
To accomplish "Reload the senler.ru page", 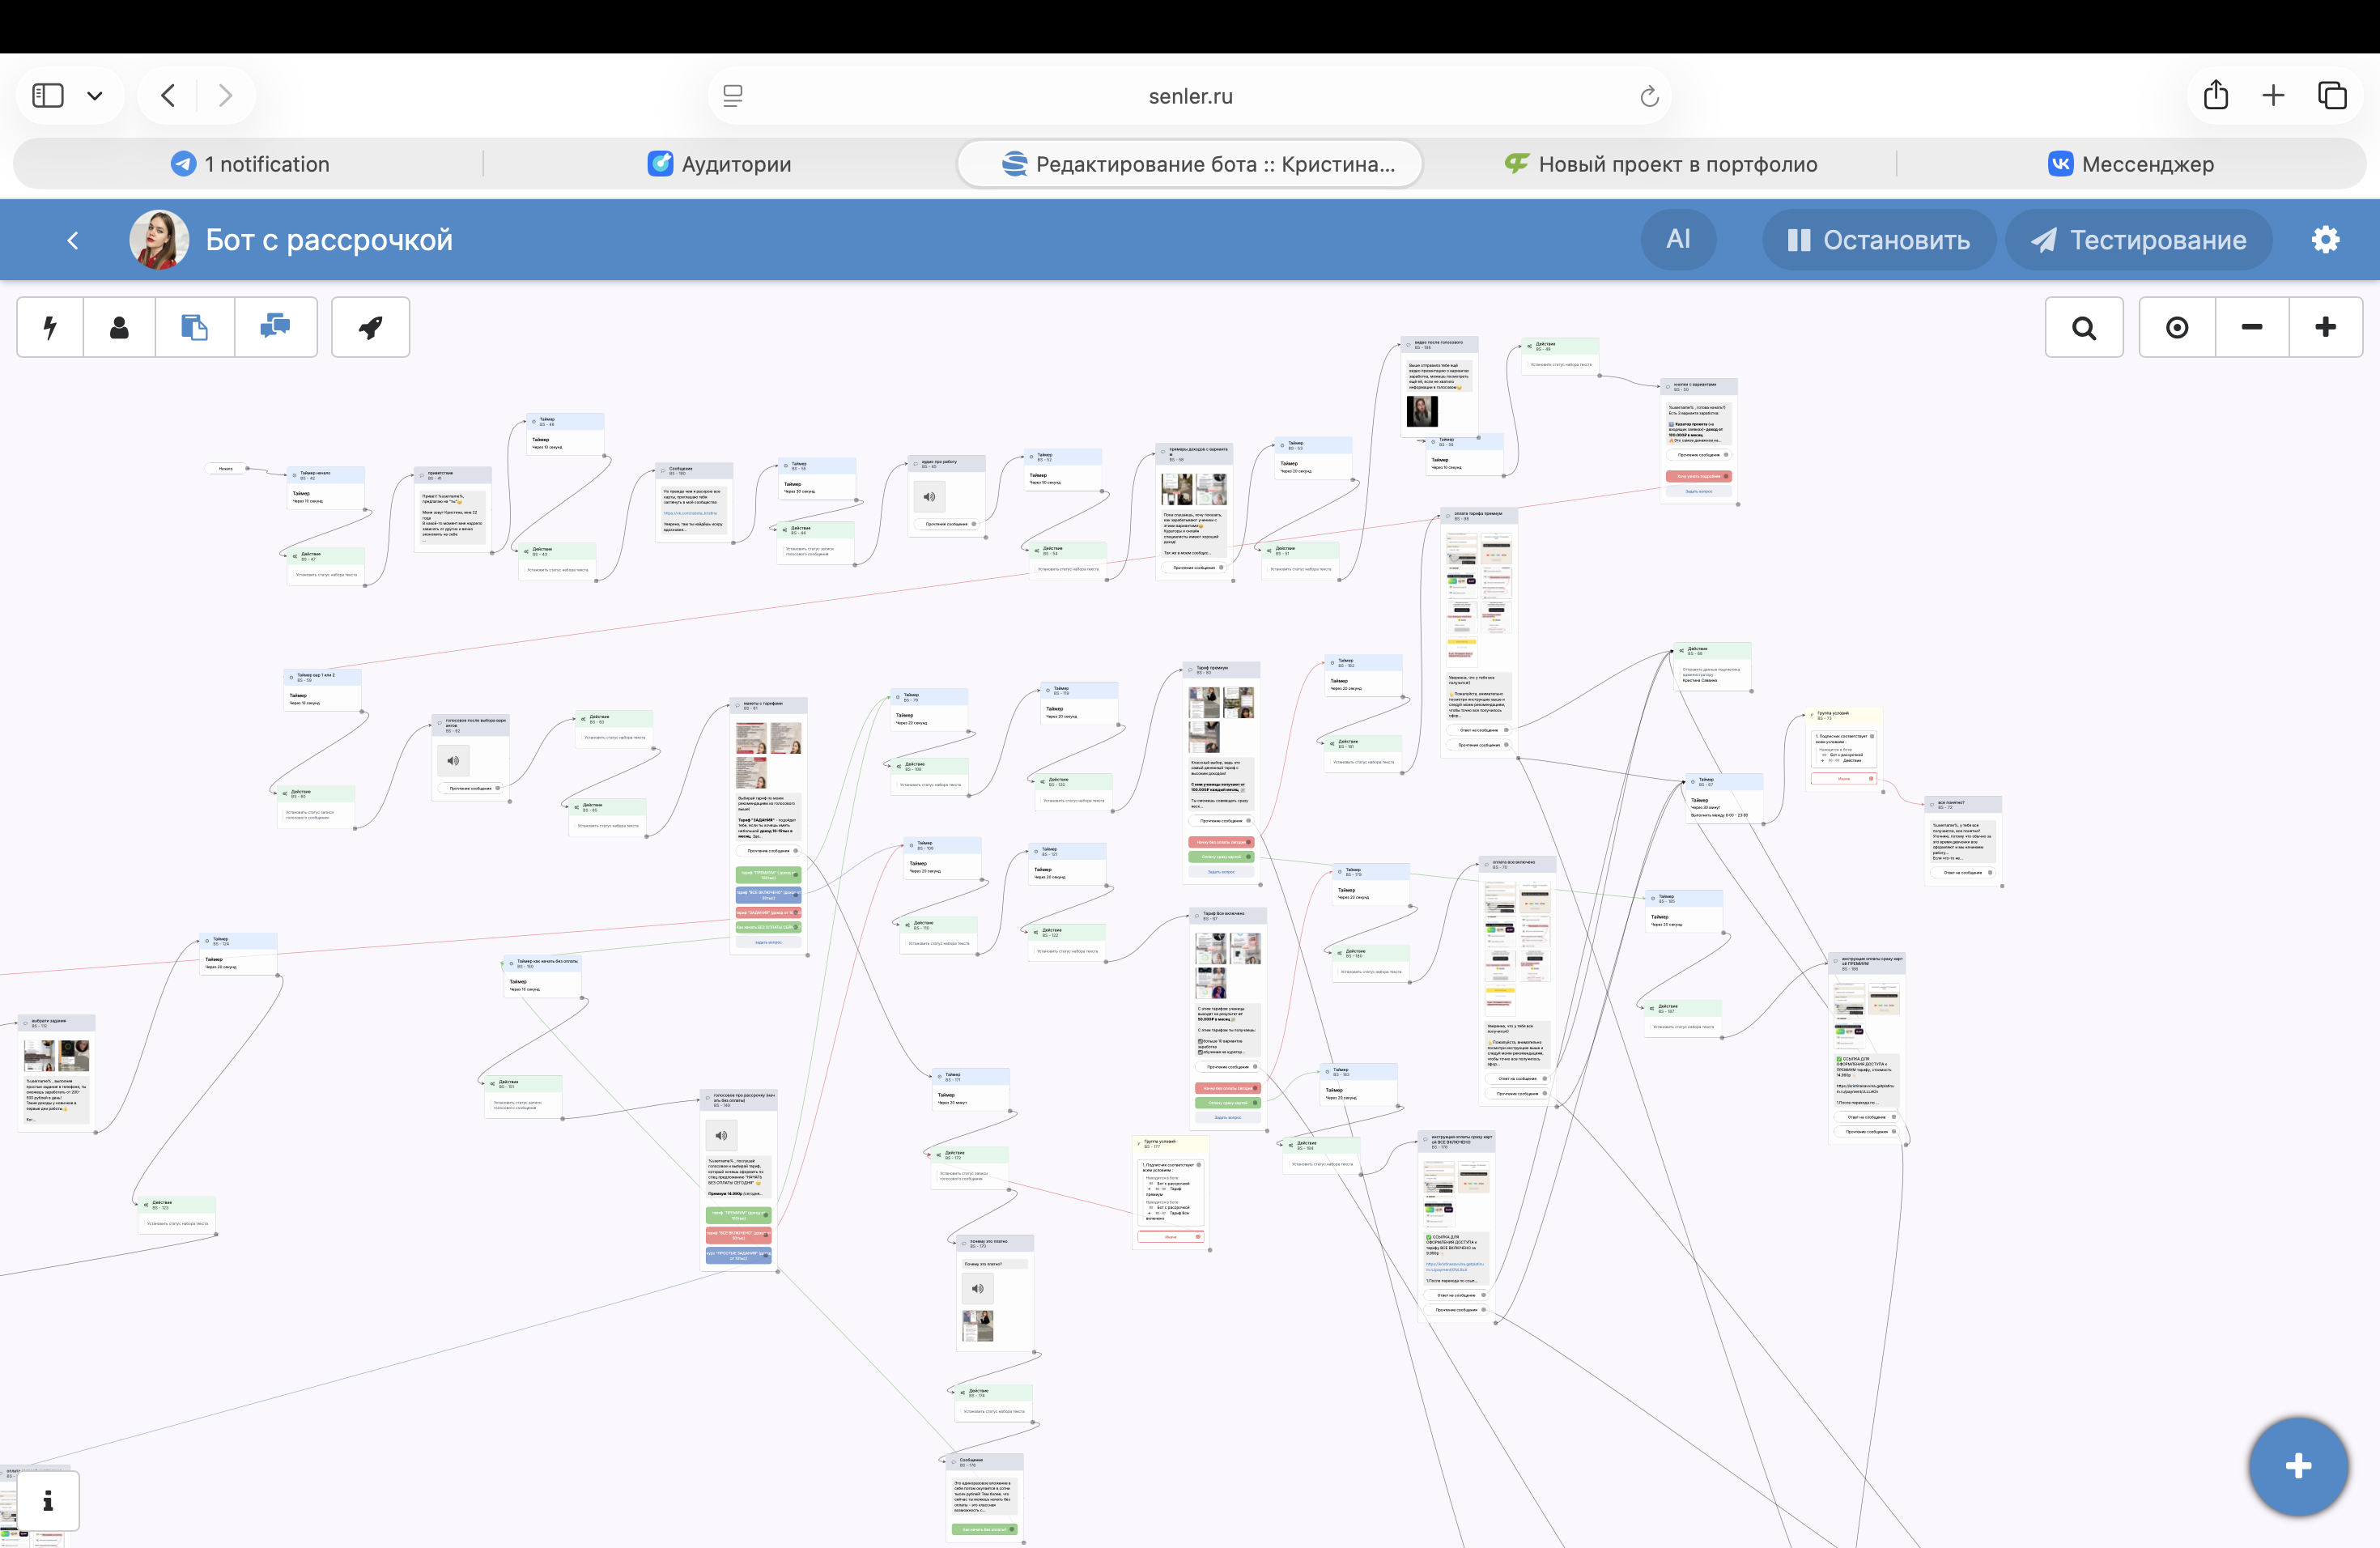I will (x=1649, y=96).
